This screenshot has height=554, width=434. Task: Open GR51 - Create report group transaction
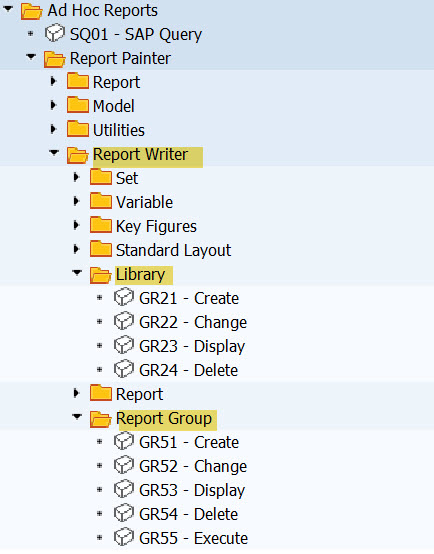189,442
